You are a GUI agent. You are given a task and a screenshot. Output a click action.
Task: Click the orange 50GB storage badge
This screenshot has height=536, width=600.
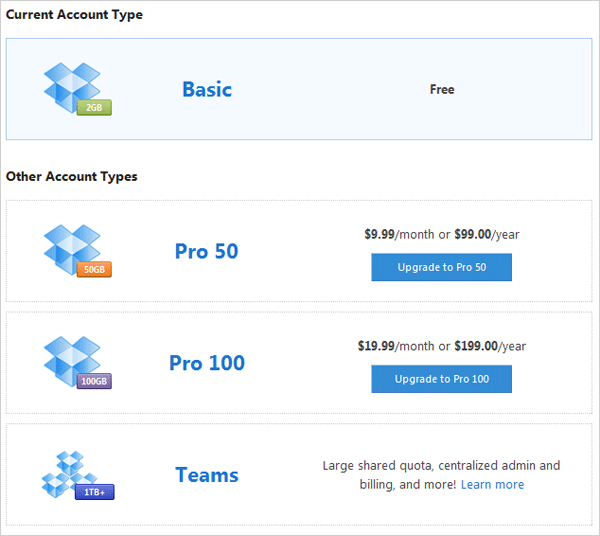coord(94,269)
